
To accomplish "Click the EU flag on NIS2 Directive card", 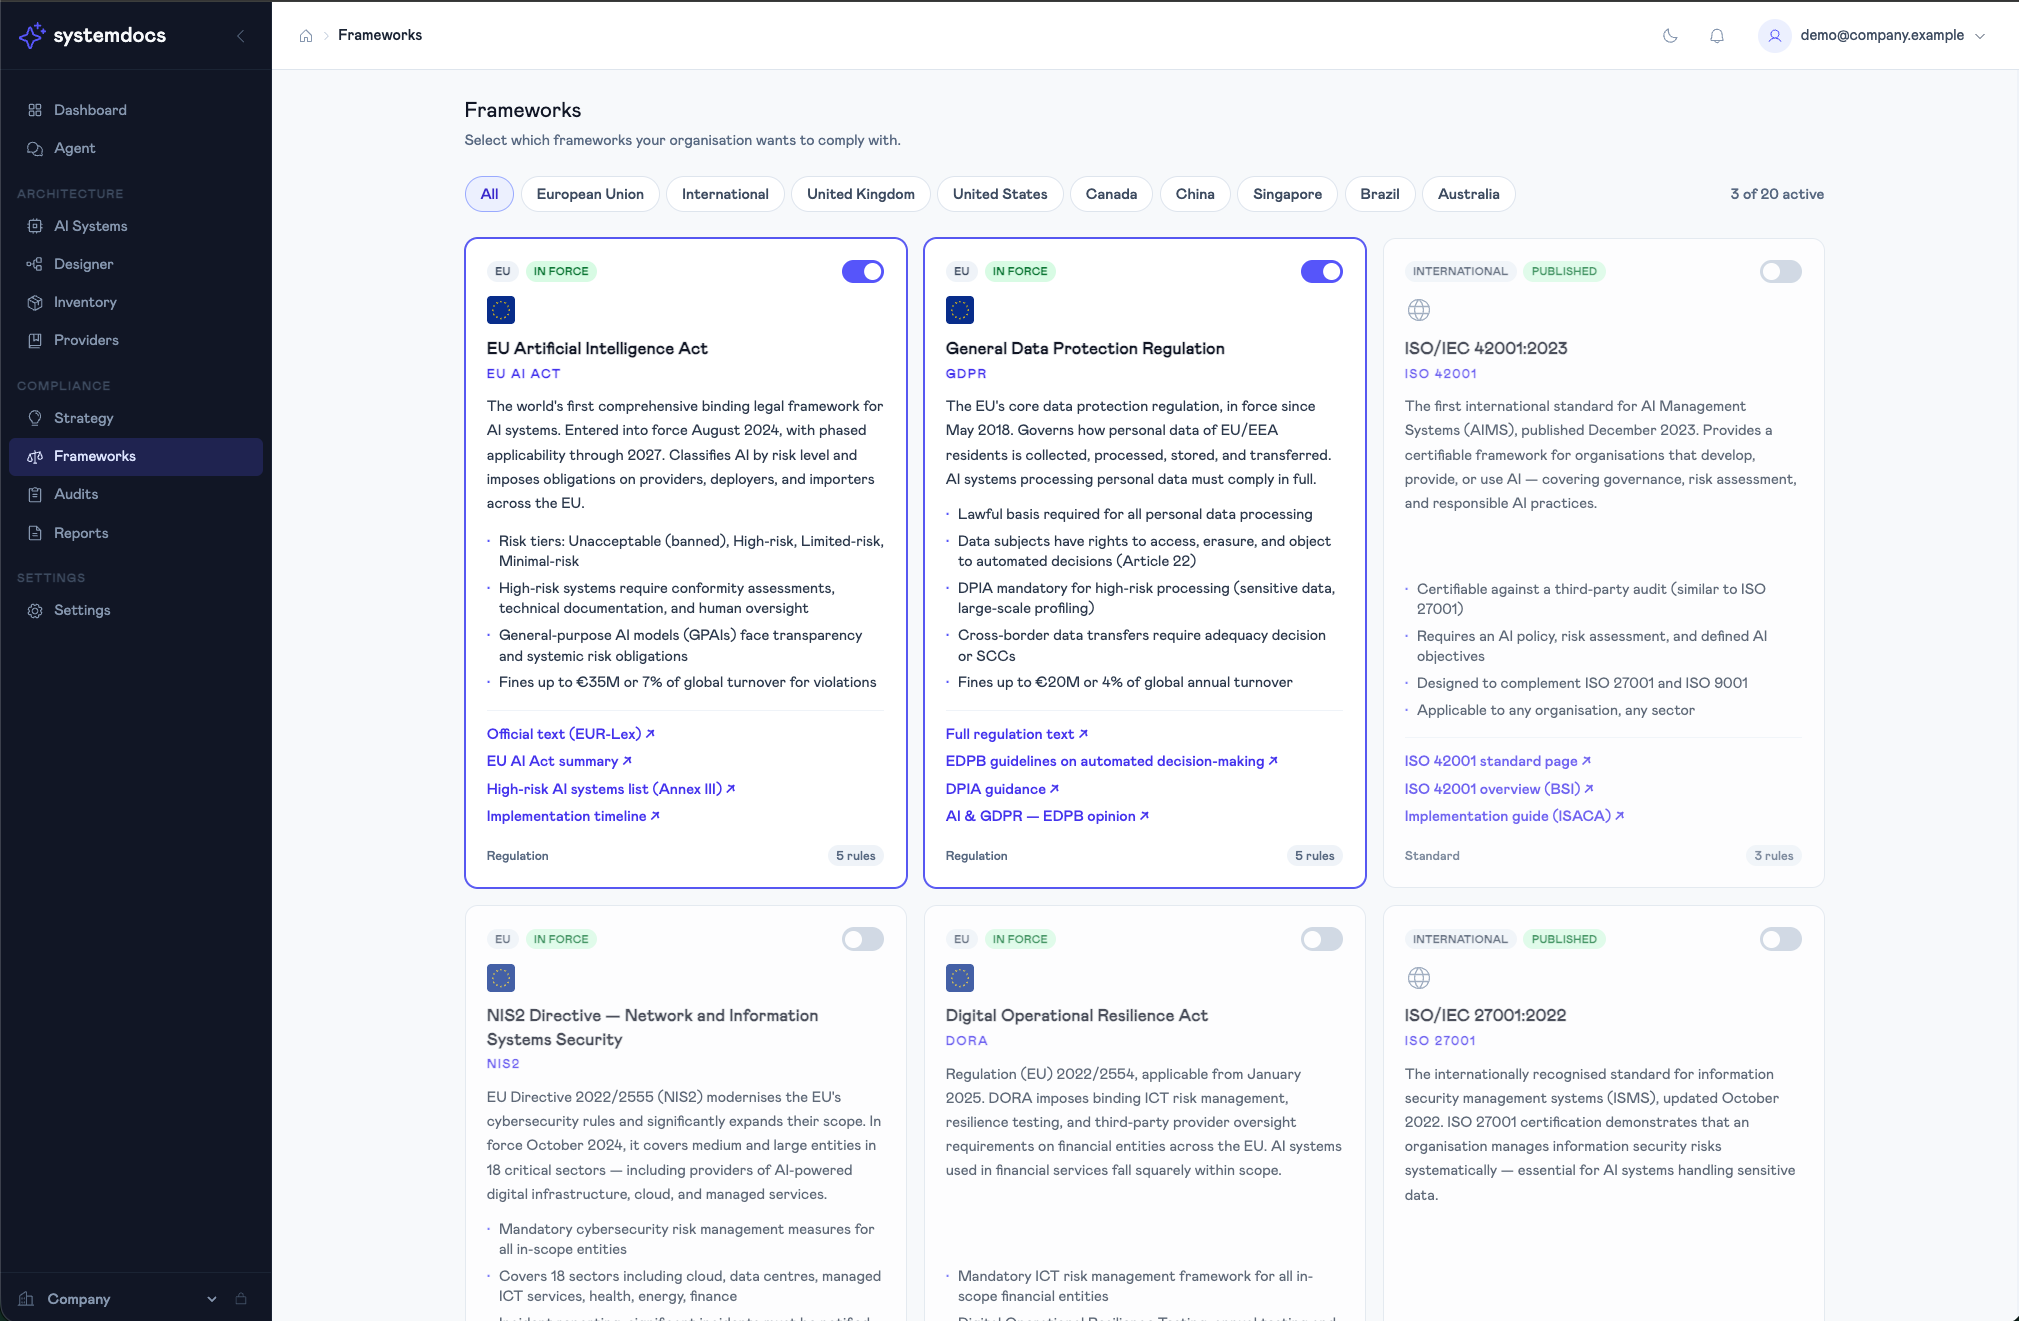I will coord(501,978).
